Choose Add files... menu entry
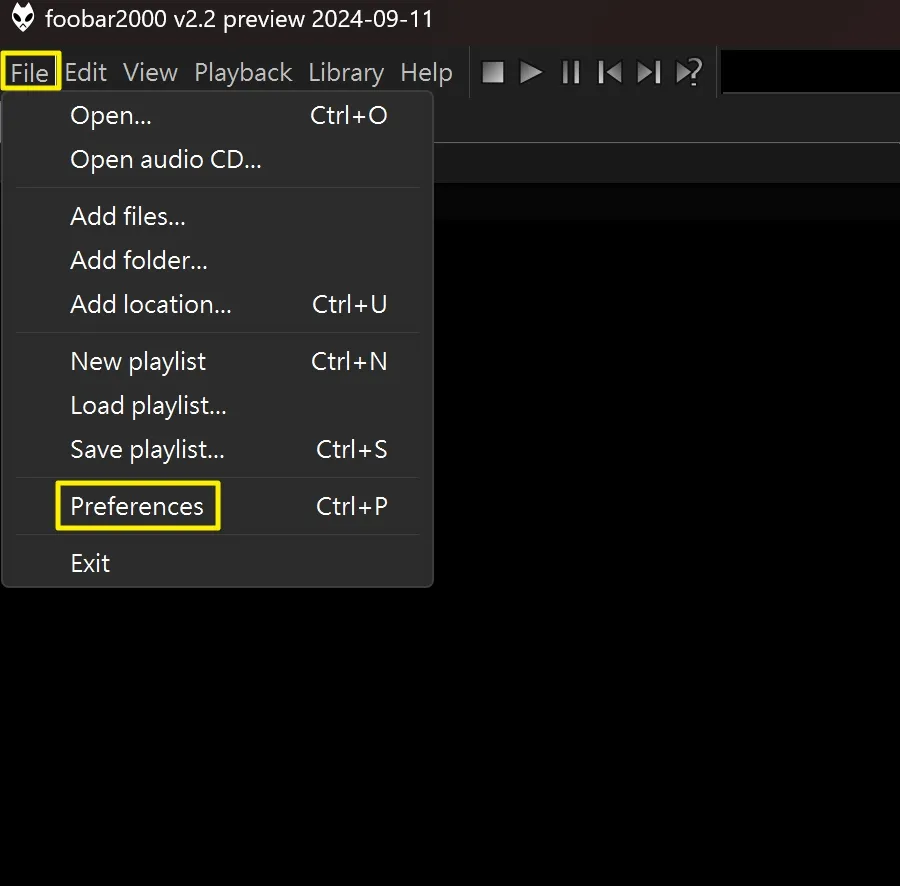 pyautogui.click(x=218, y=216)
